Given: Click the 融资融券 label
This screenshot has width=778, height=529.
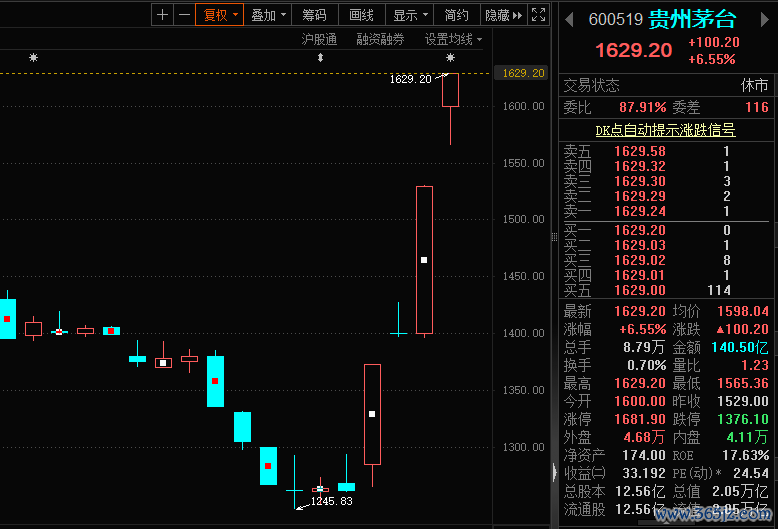Looking at the screenshot, I should pos(380,39).
